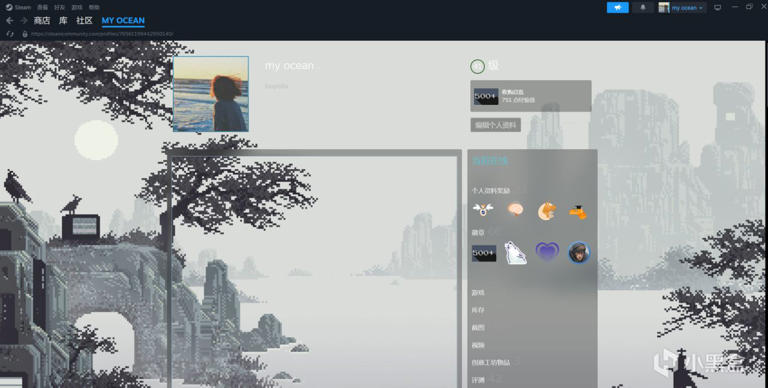Open the 好友 menu

coord(59,7)
